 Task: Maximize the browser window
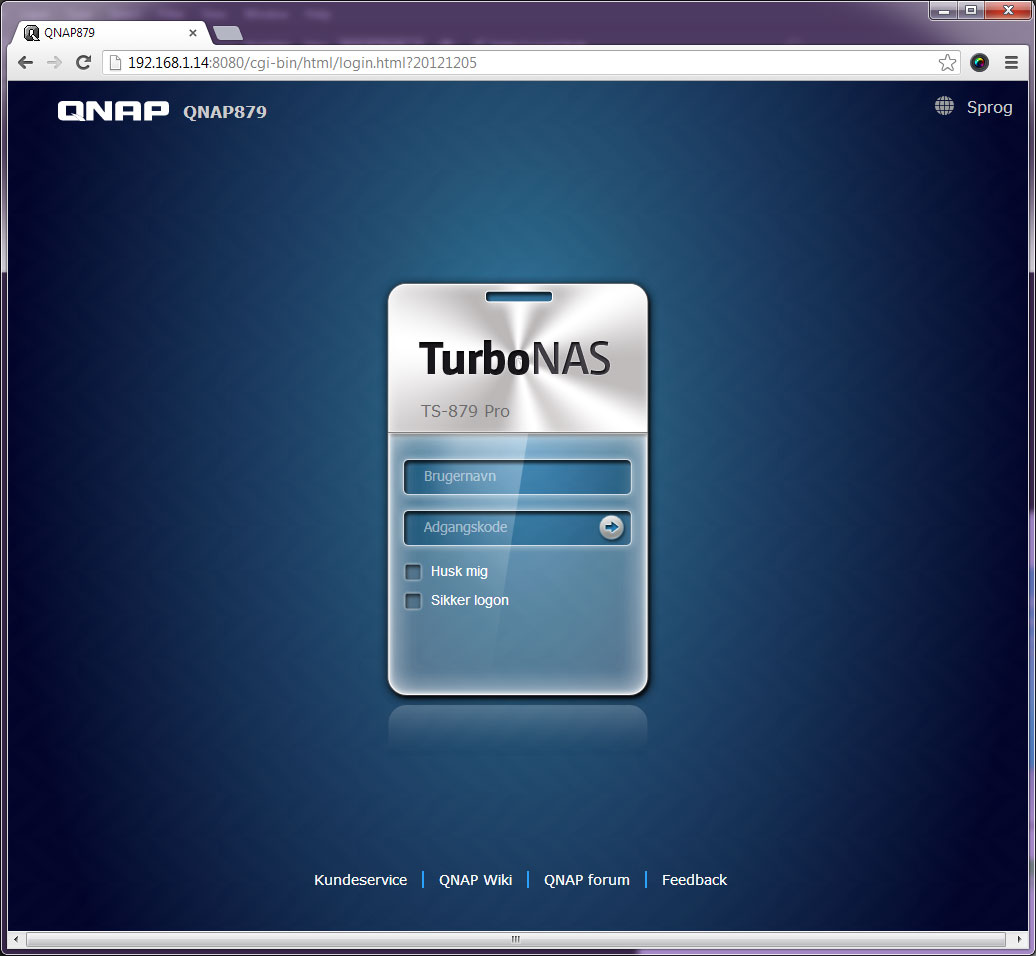click(x=971, y=10)
